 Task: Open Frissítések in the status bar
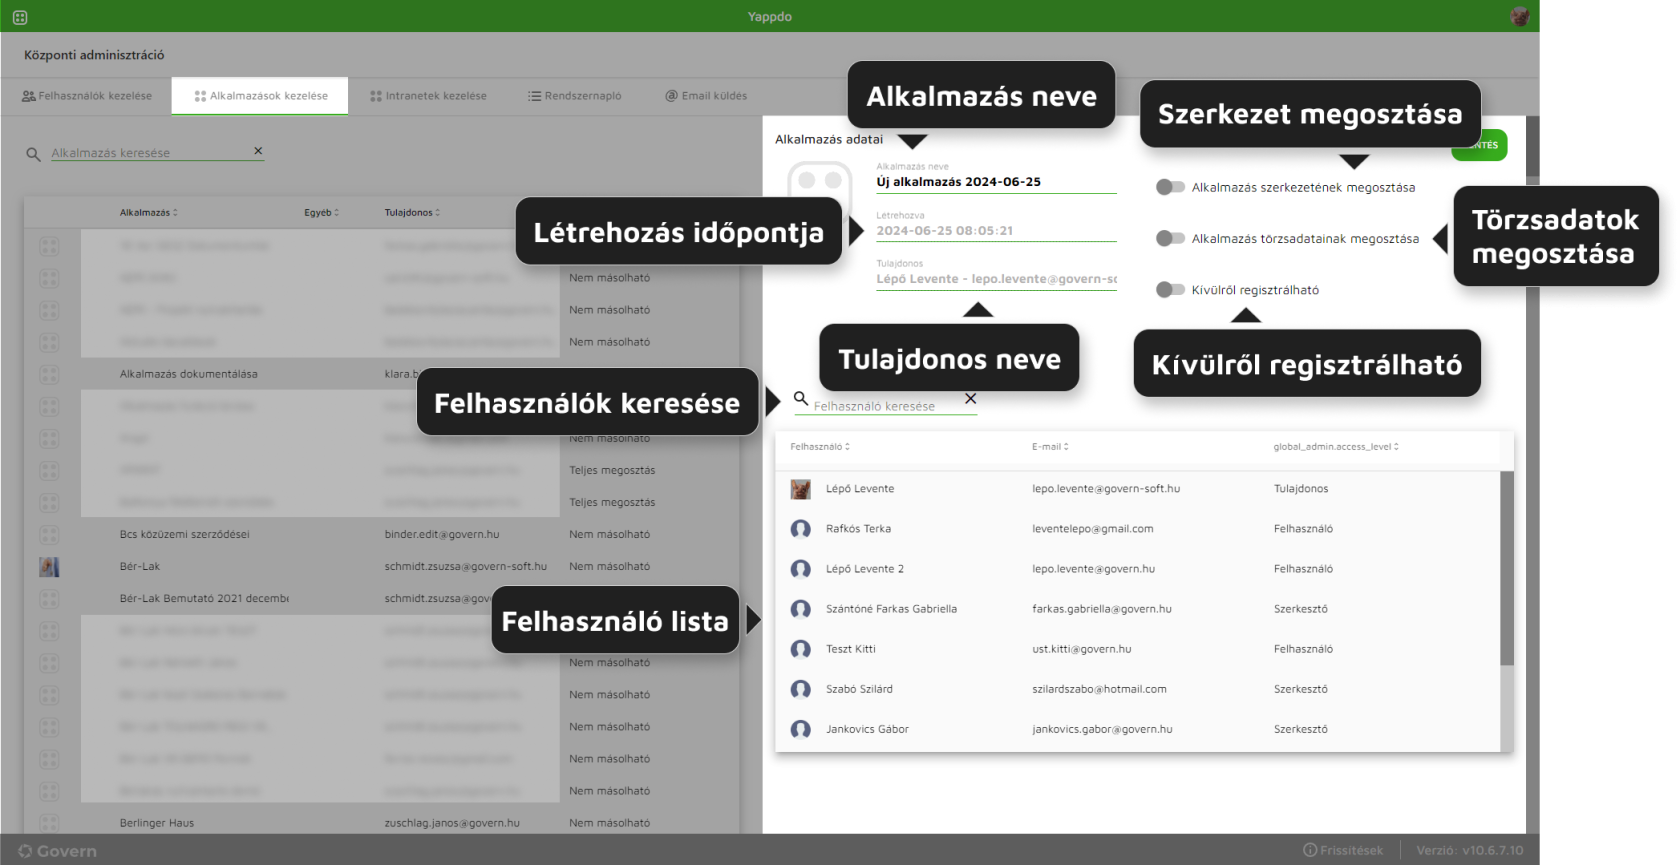1343,851
